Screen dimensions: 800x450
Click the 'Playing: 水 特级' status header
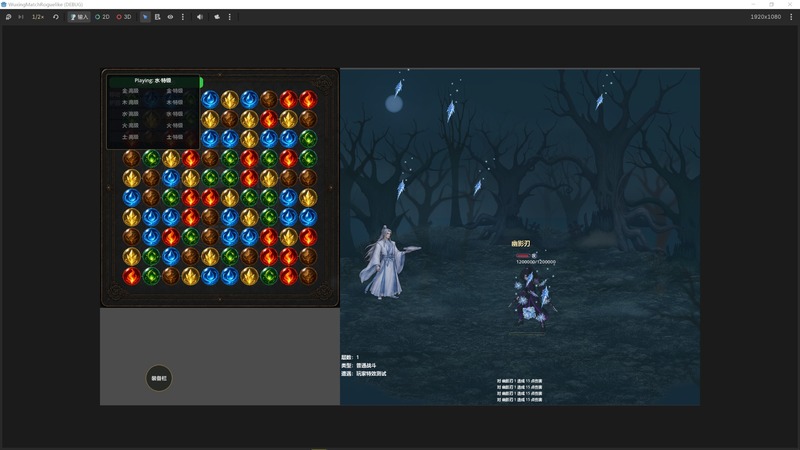[x=153, y=81]
